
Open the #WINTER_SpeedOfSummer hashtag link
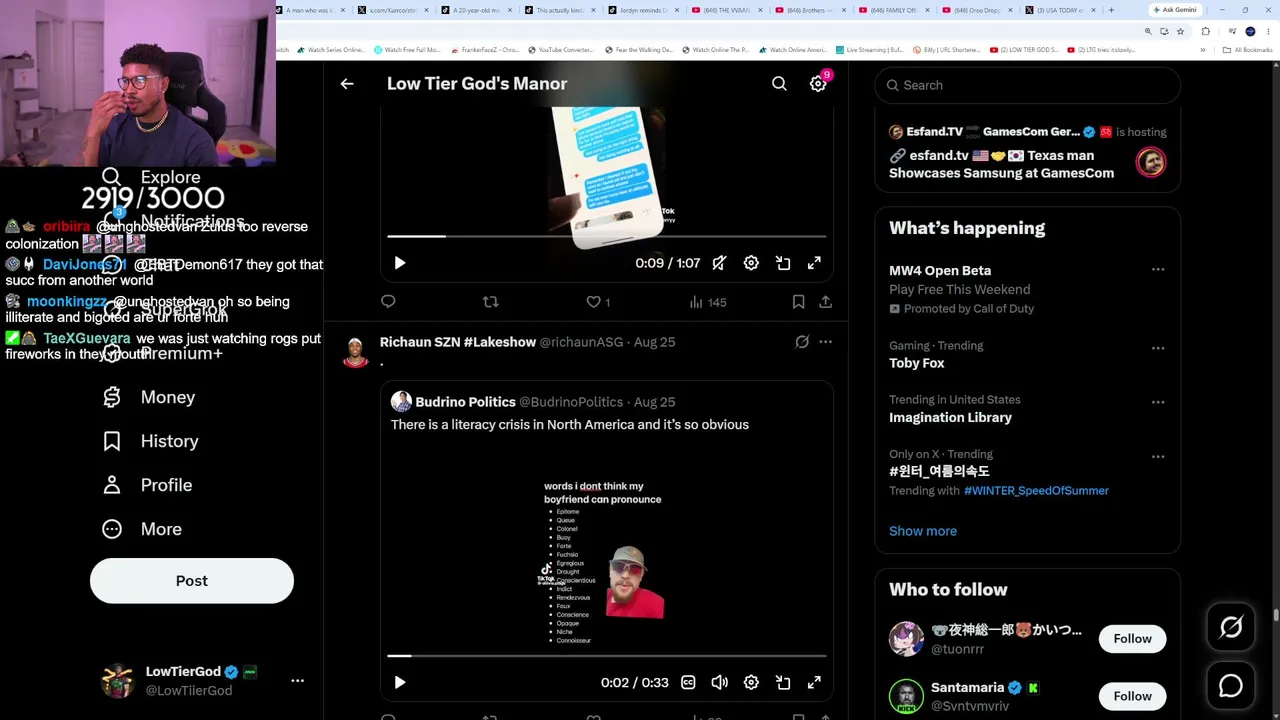[1036, 491]
